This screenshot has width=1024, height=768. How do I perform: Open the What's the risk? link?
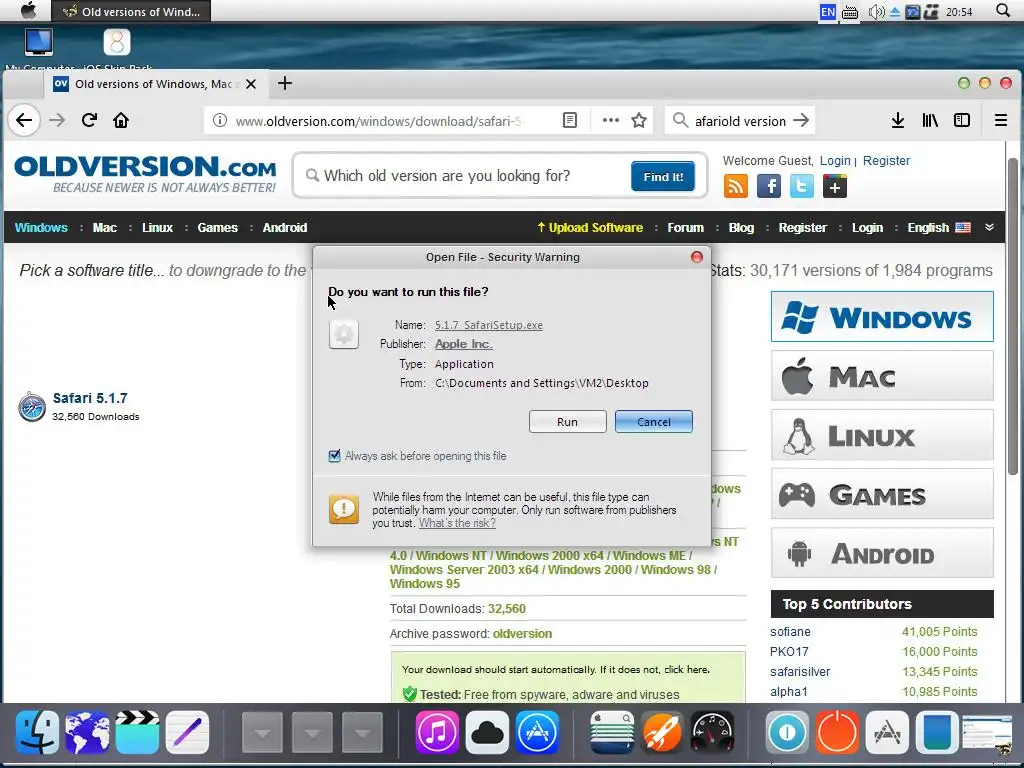457,523
